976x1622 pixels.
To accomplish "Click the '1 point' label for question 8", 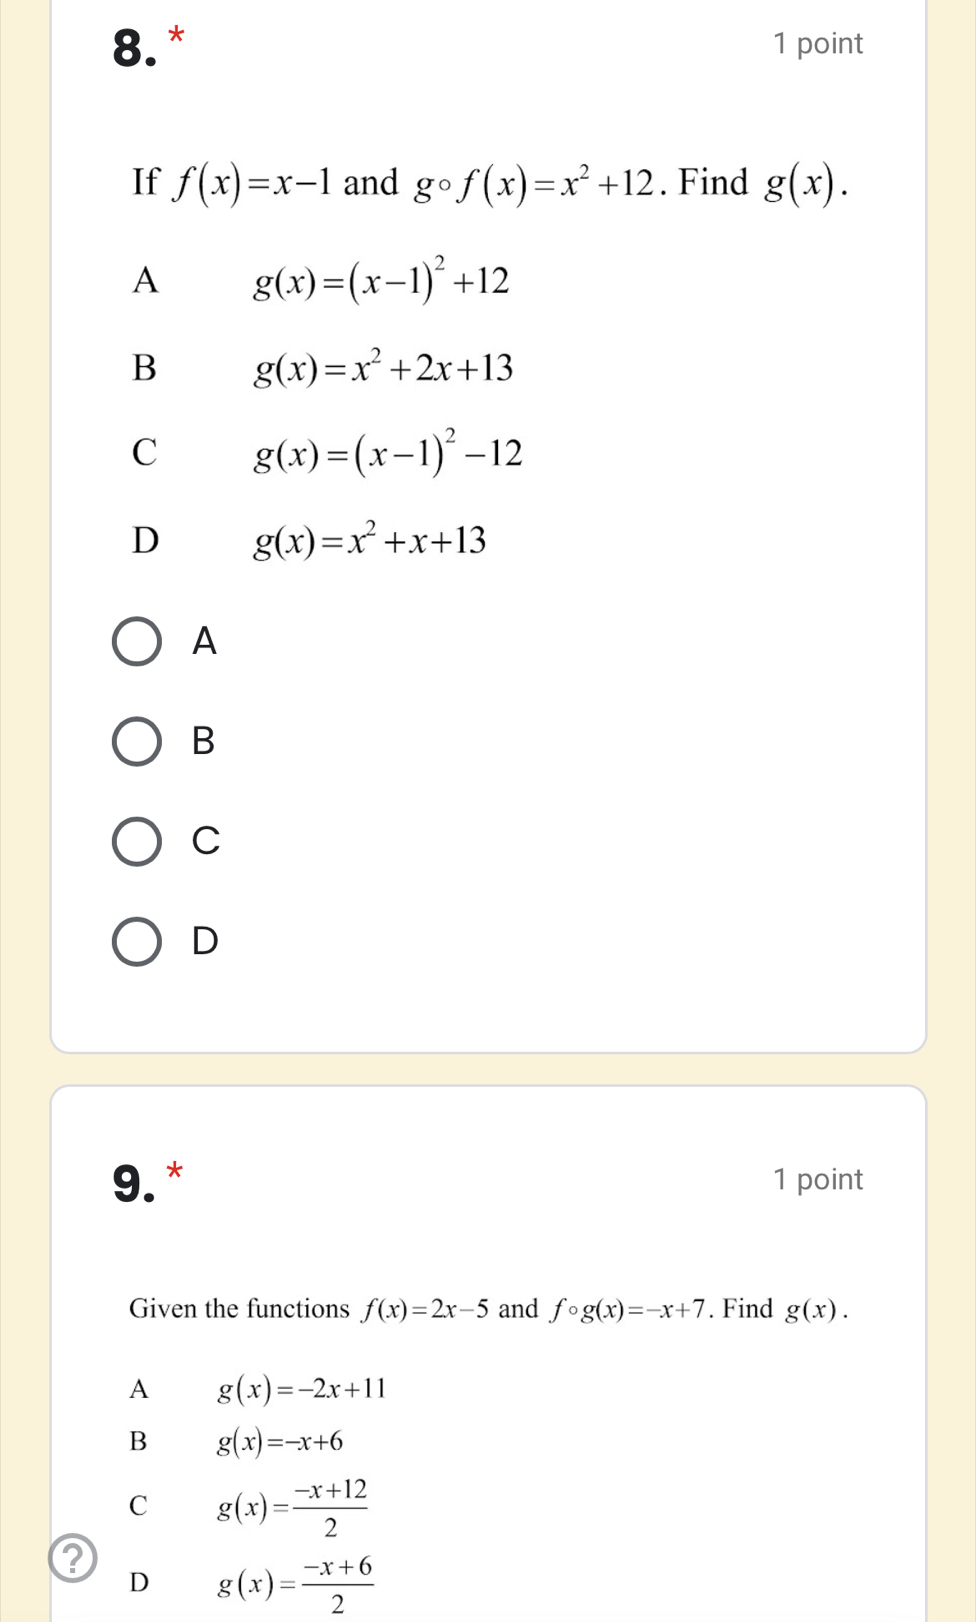I will [x=817, y=44].
